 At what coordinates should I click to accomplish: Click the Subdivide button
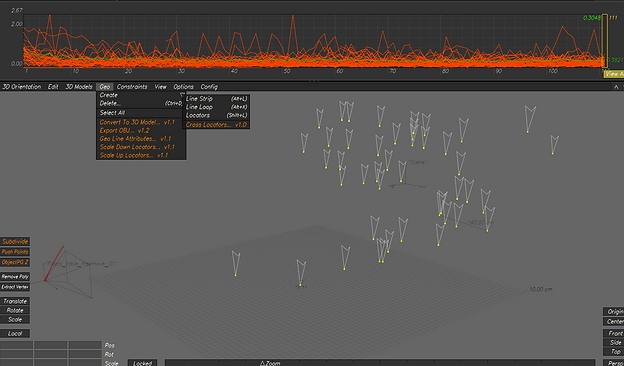pyautogui.click(x=15, y=241)
